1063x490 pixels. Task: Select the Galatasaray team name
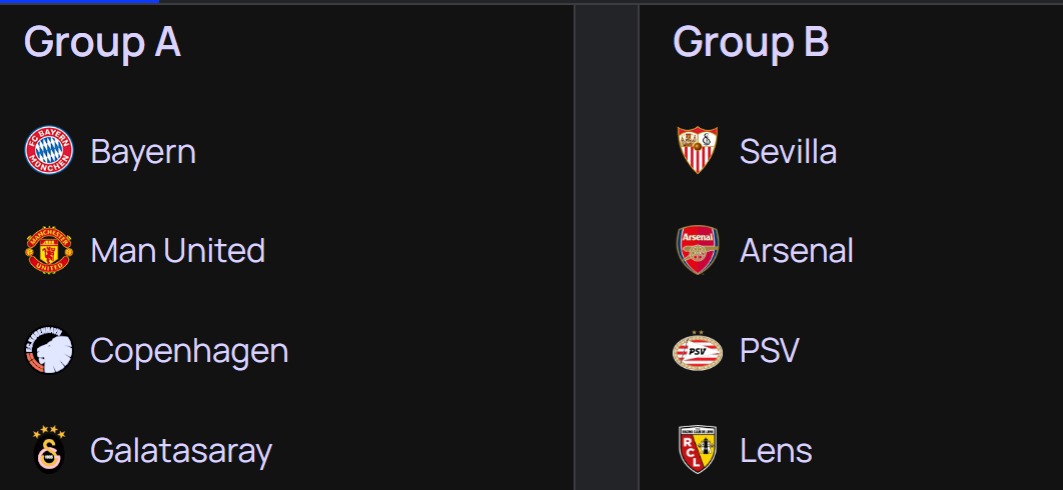[181, 451]
